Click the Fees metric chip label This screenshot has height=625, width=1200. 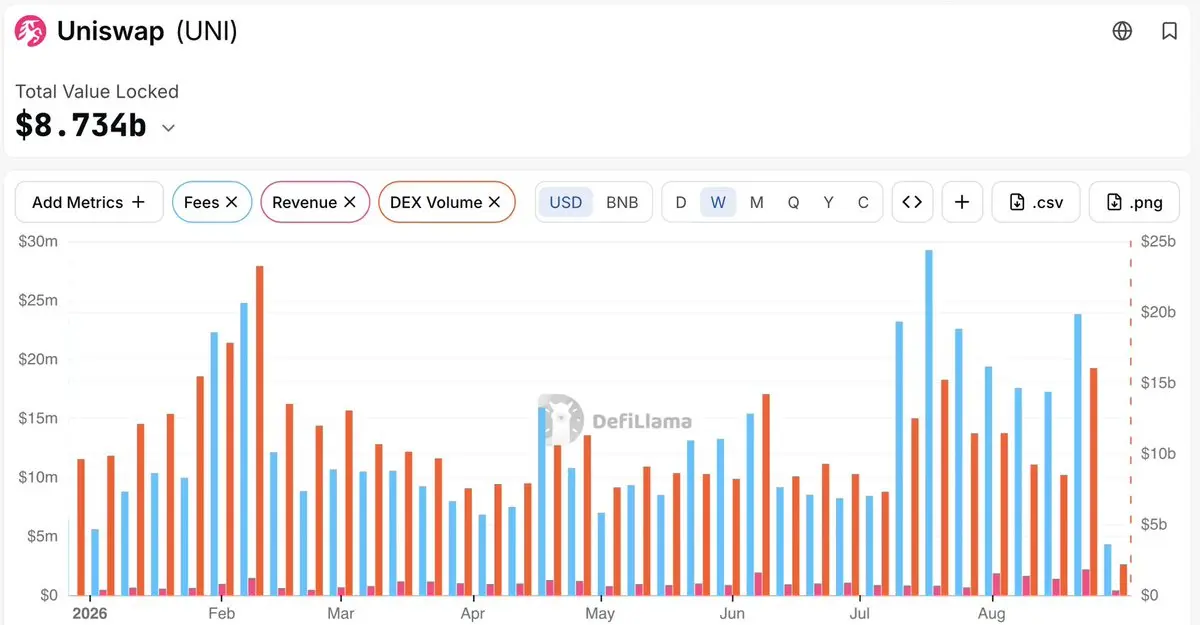(201, 202)
